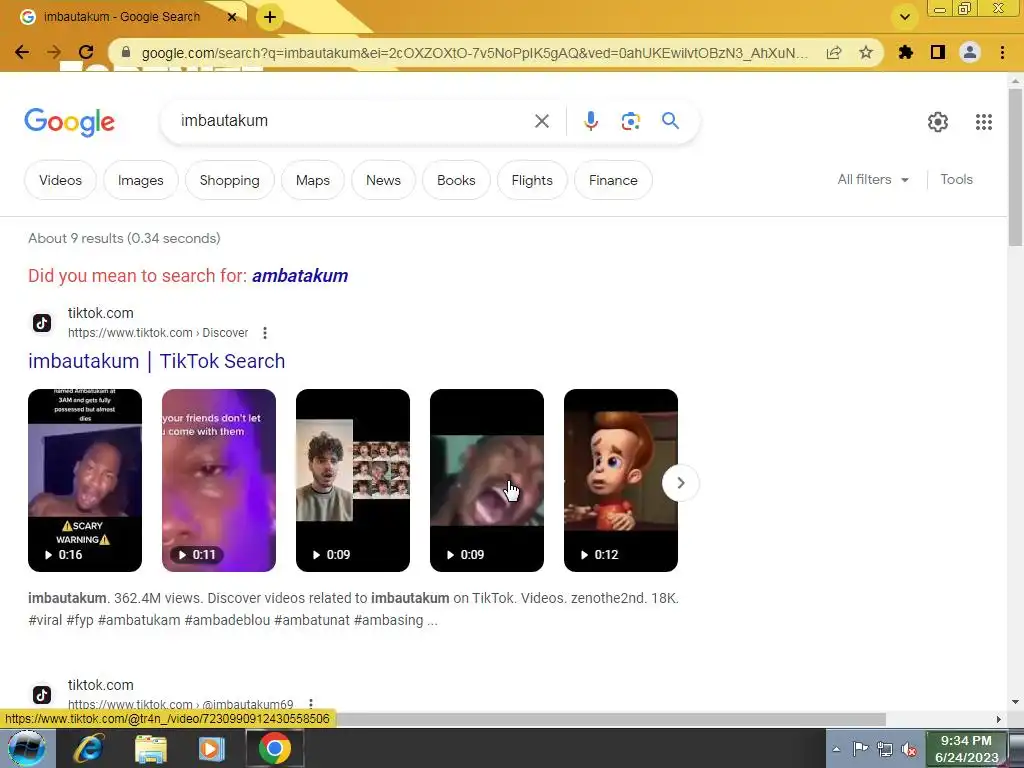The image size is (1024, 768).
Task: Click the vertical page scrollbar thumb
Action: (x=1014, y=167)
